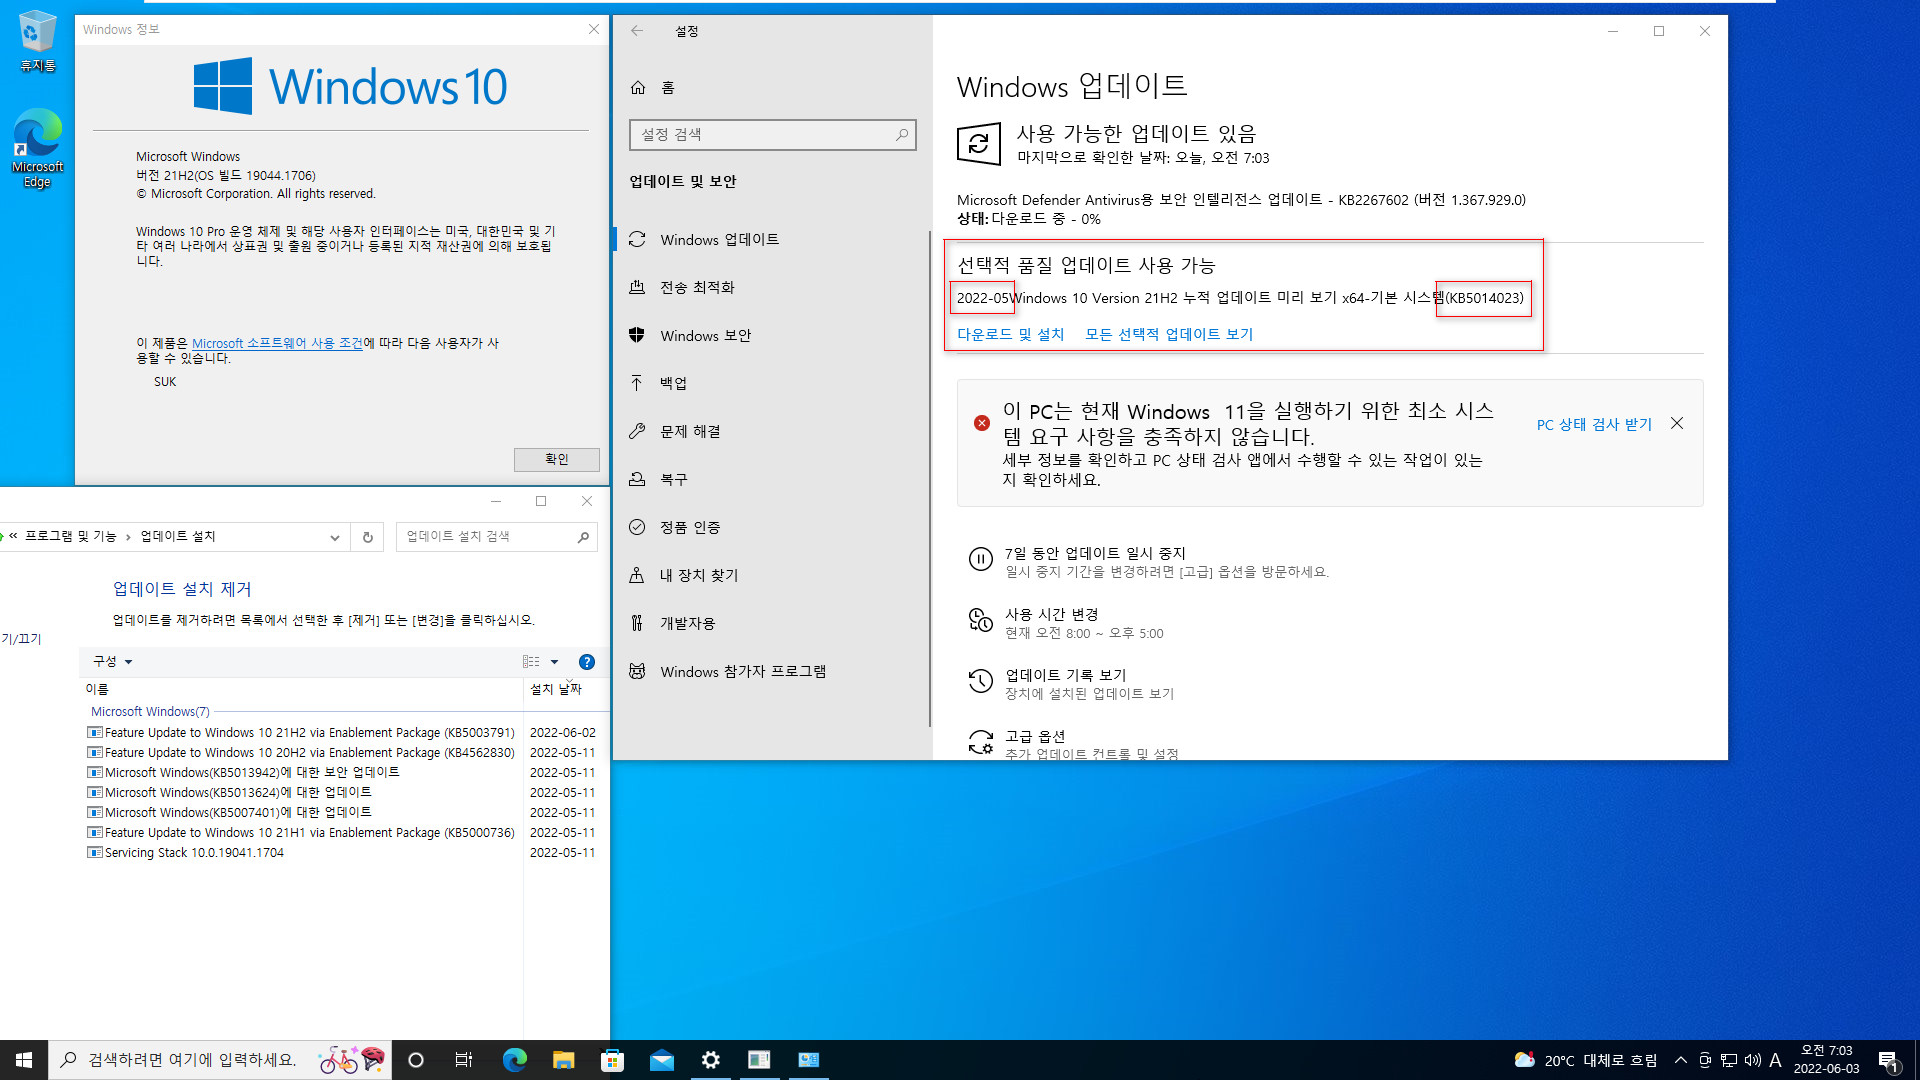This screenshot has height=1080, width=1920.
Task: Expand the address bar history dropdown
Action: (x=334, y=537)
